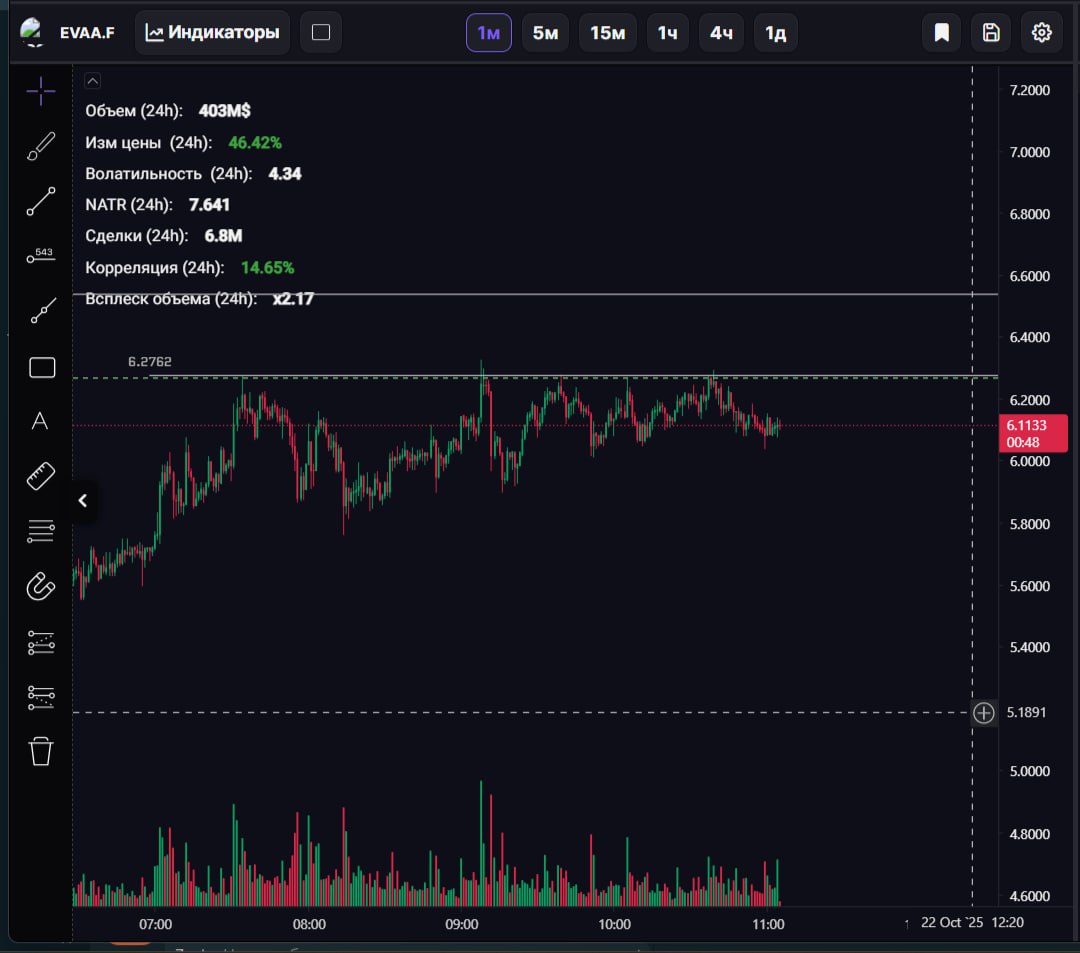Click the EVAA.F ticker symbol
The image size is (1080, 953).
coord(87,33)
